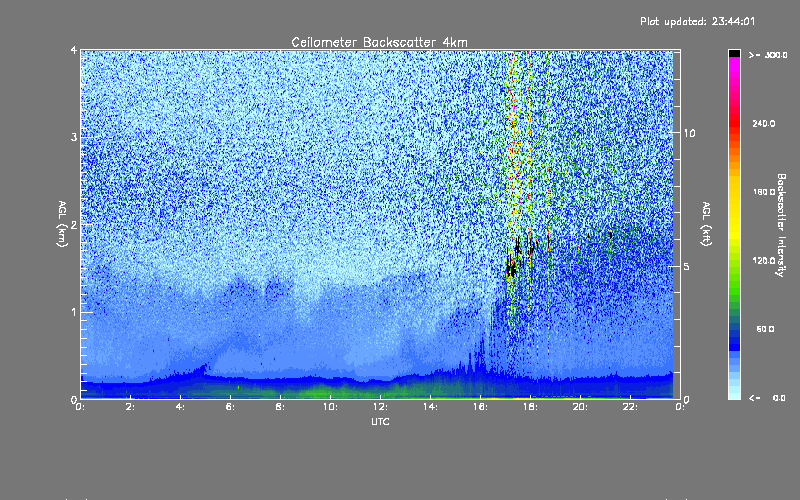Click the '18:' UTC tick label

531,407
